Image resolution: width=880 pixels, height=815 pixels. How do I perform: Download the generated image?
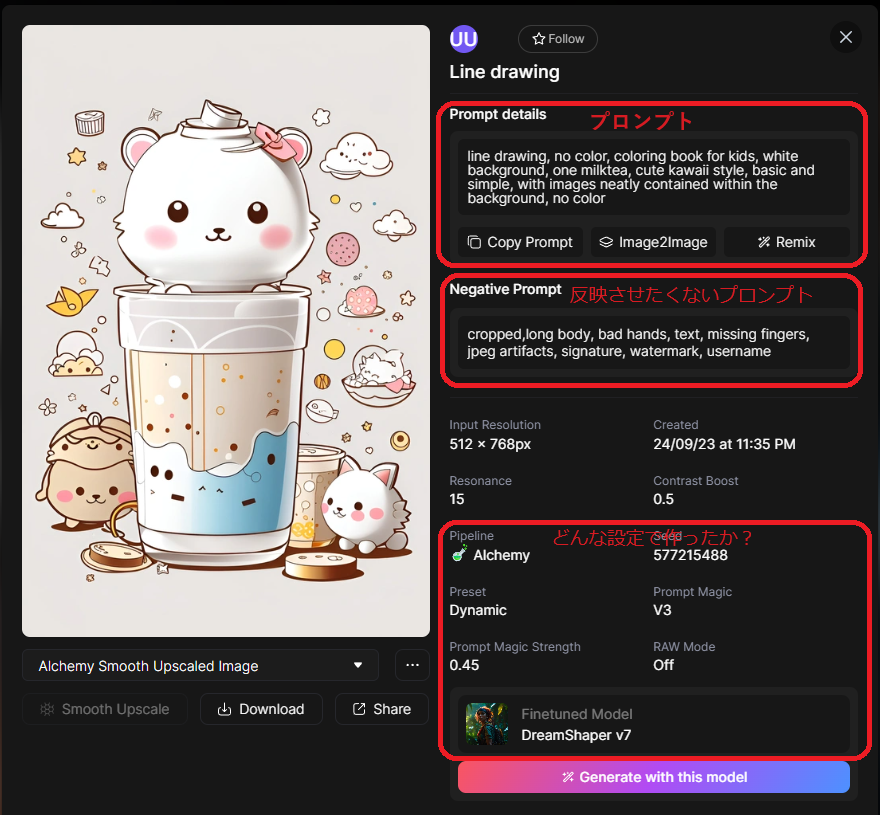tap(261, 709)
